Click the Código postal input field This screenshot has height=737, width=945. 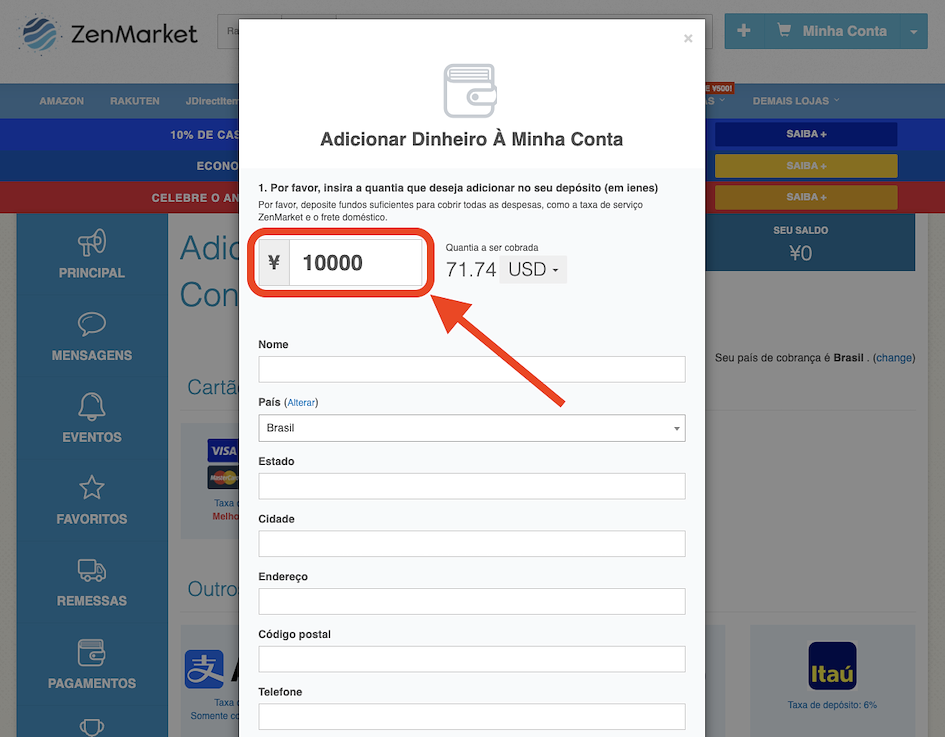(472, 659)
